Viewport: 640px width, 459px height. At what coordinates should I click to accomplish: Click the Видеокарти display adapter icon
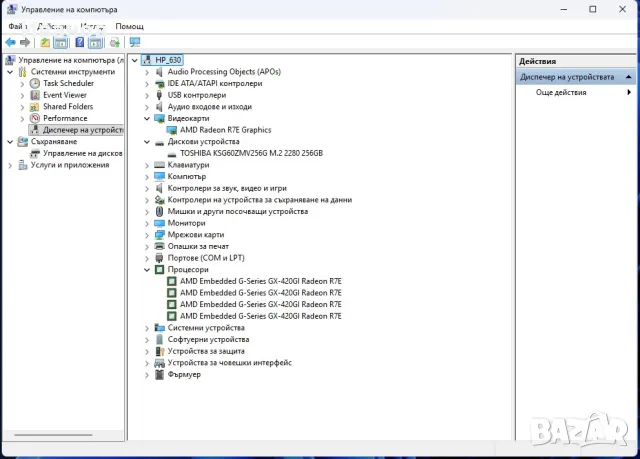click(x=159, y=118)
